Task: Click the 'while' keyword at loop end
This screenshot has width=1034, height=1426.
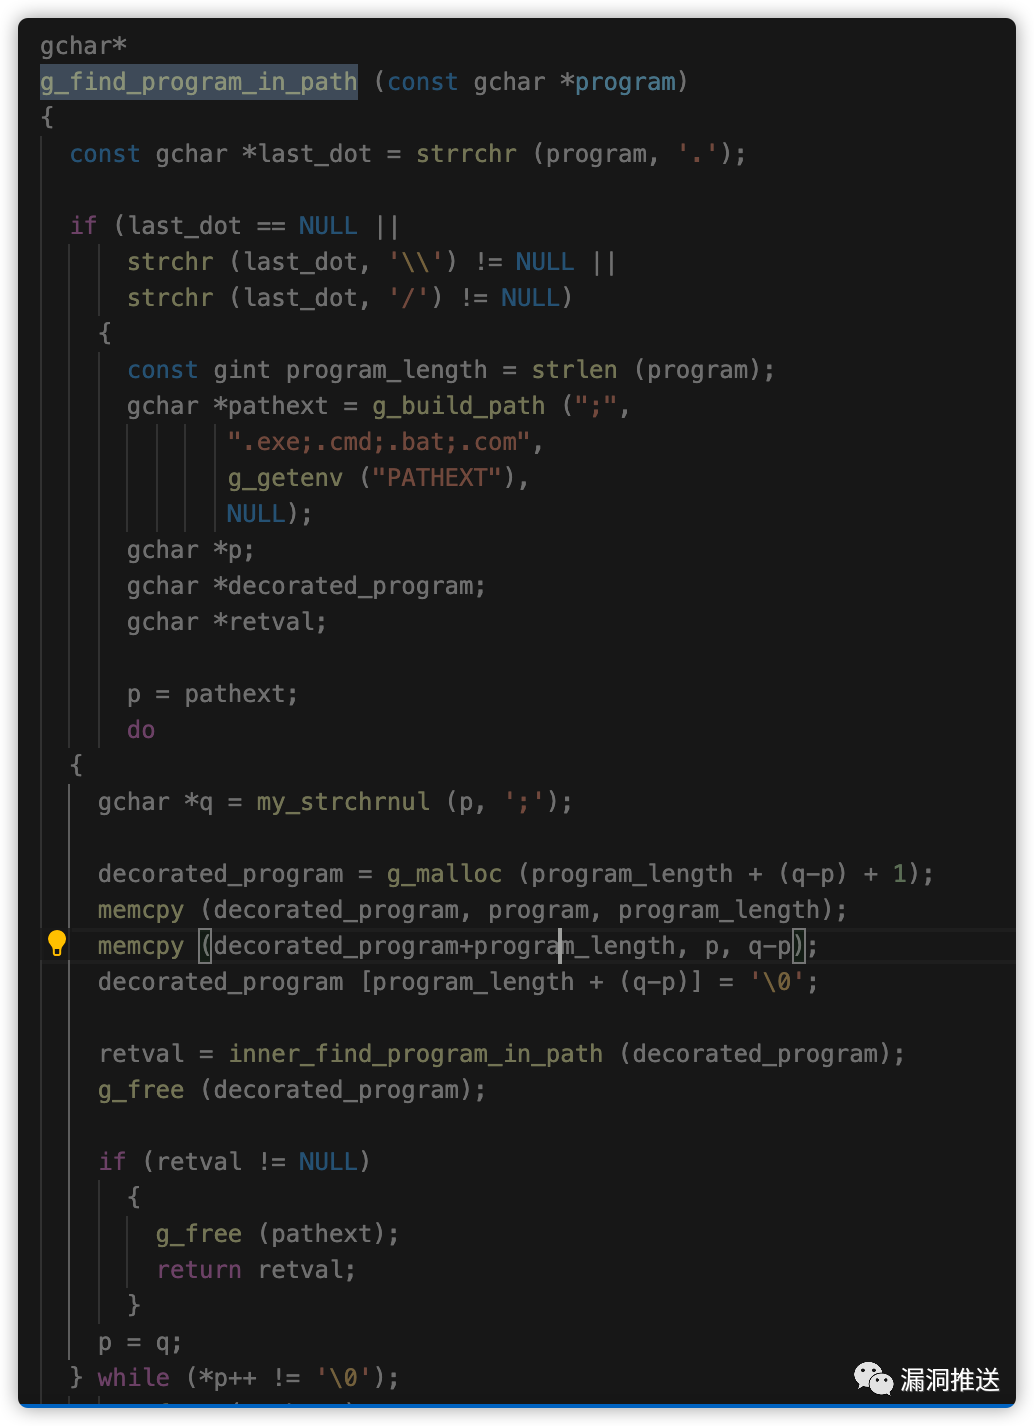Action: (133, 1378)
